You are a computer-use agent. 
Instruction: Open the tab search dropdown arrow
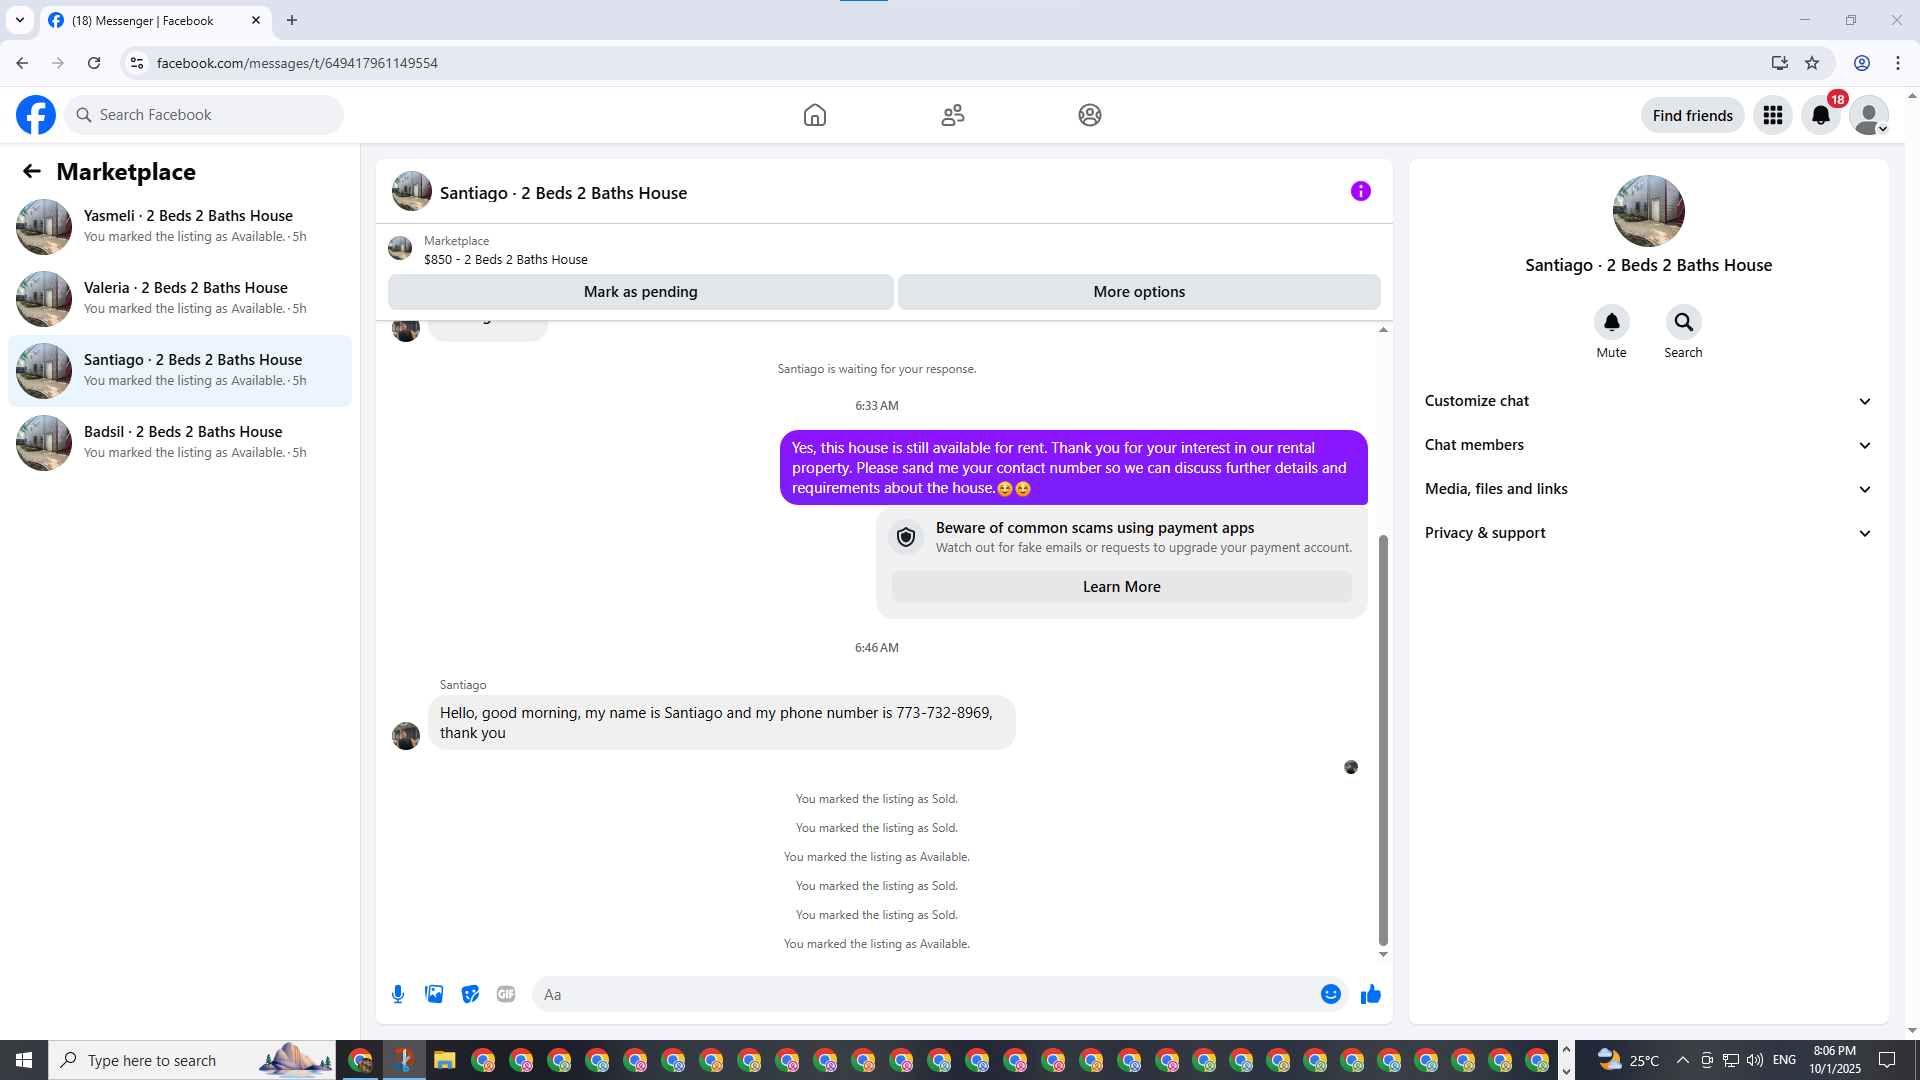[20, 20]
